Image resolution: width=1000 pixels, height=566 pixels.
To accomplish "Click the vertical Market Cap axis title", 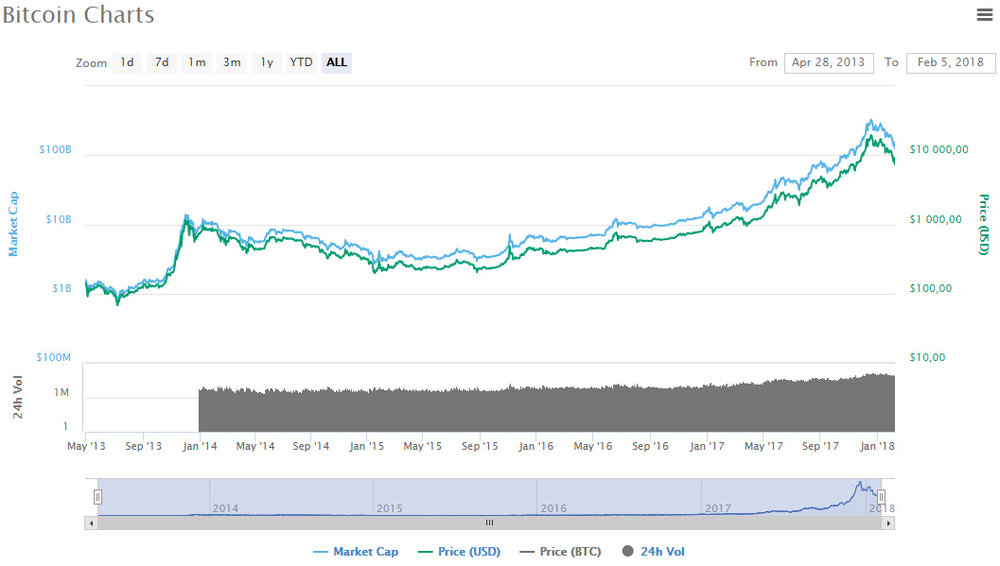I will (x=13, y=224).
